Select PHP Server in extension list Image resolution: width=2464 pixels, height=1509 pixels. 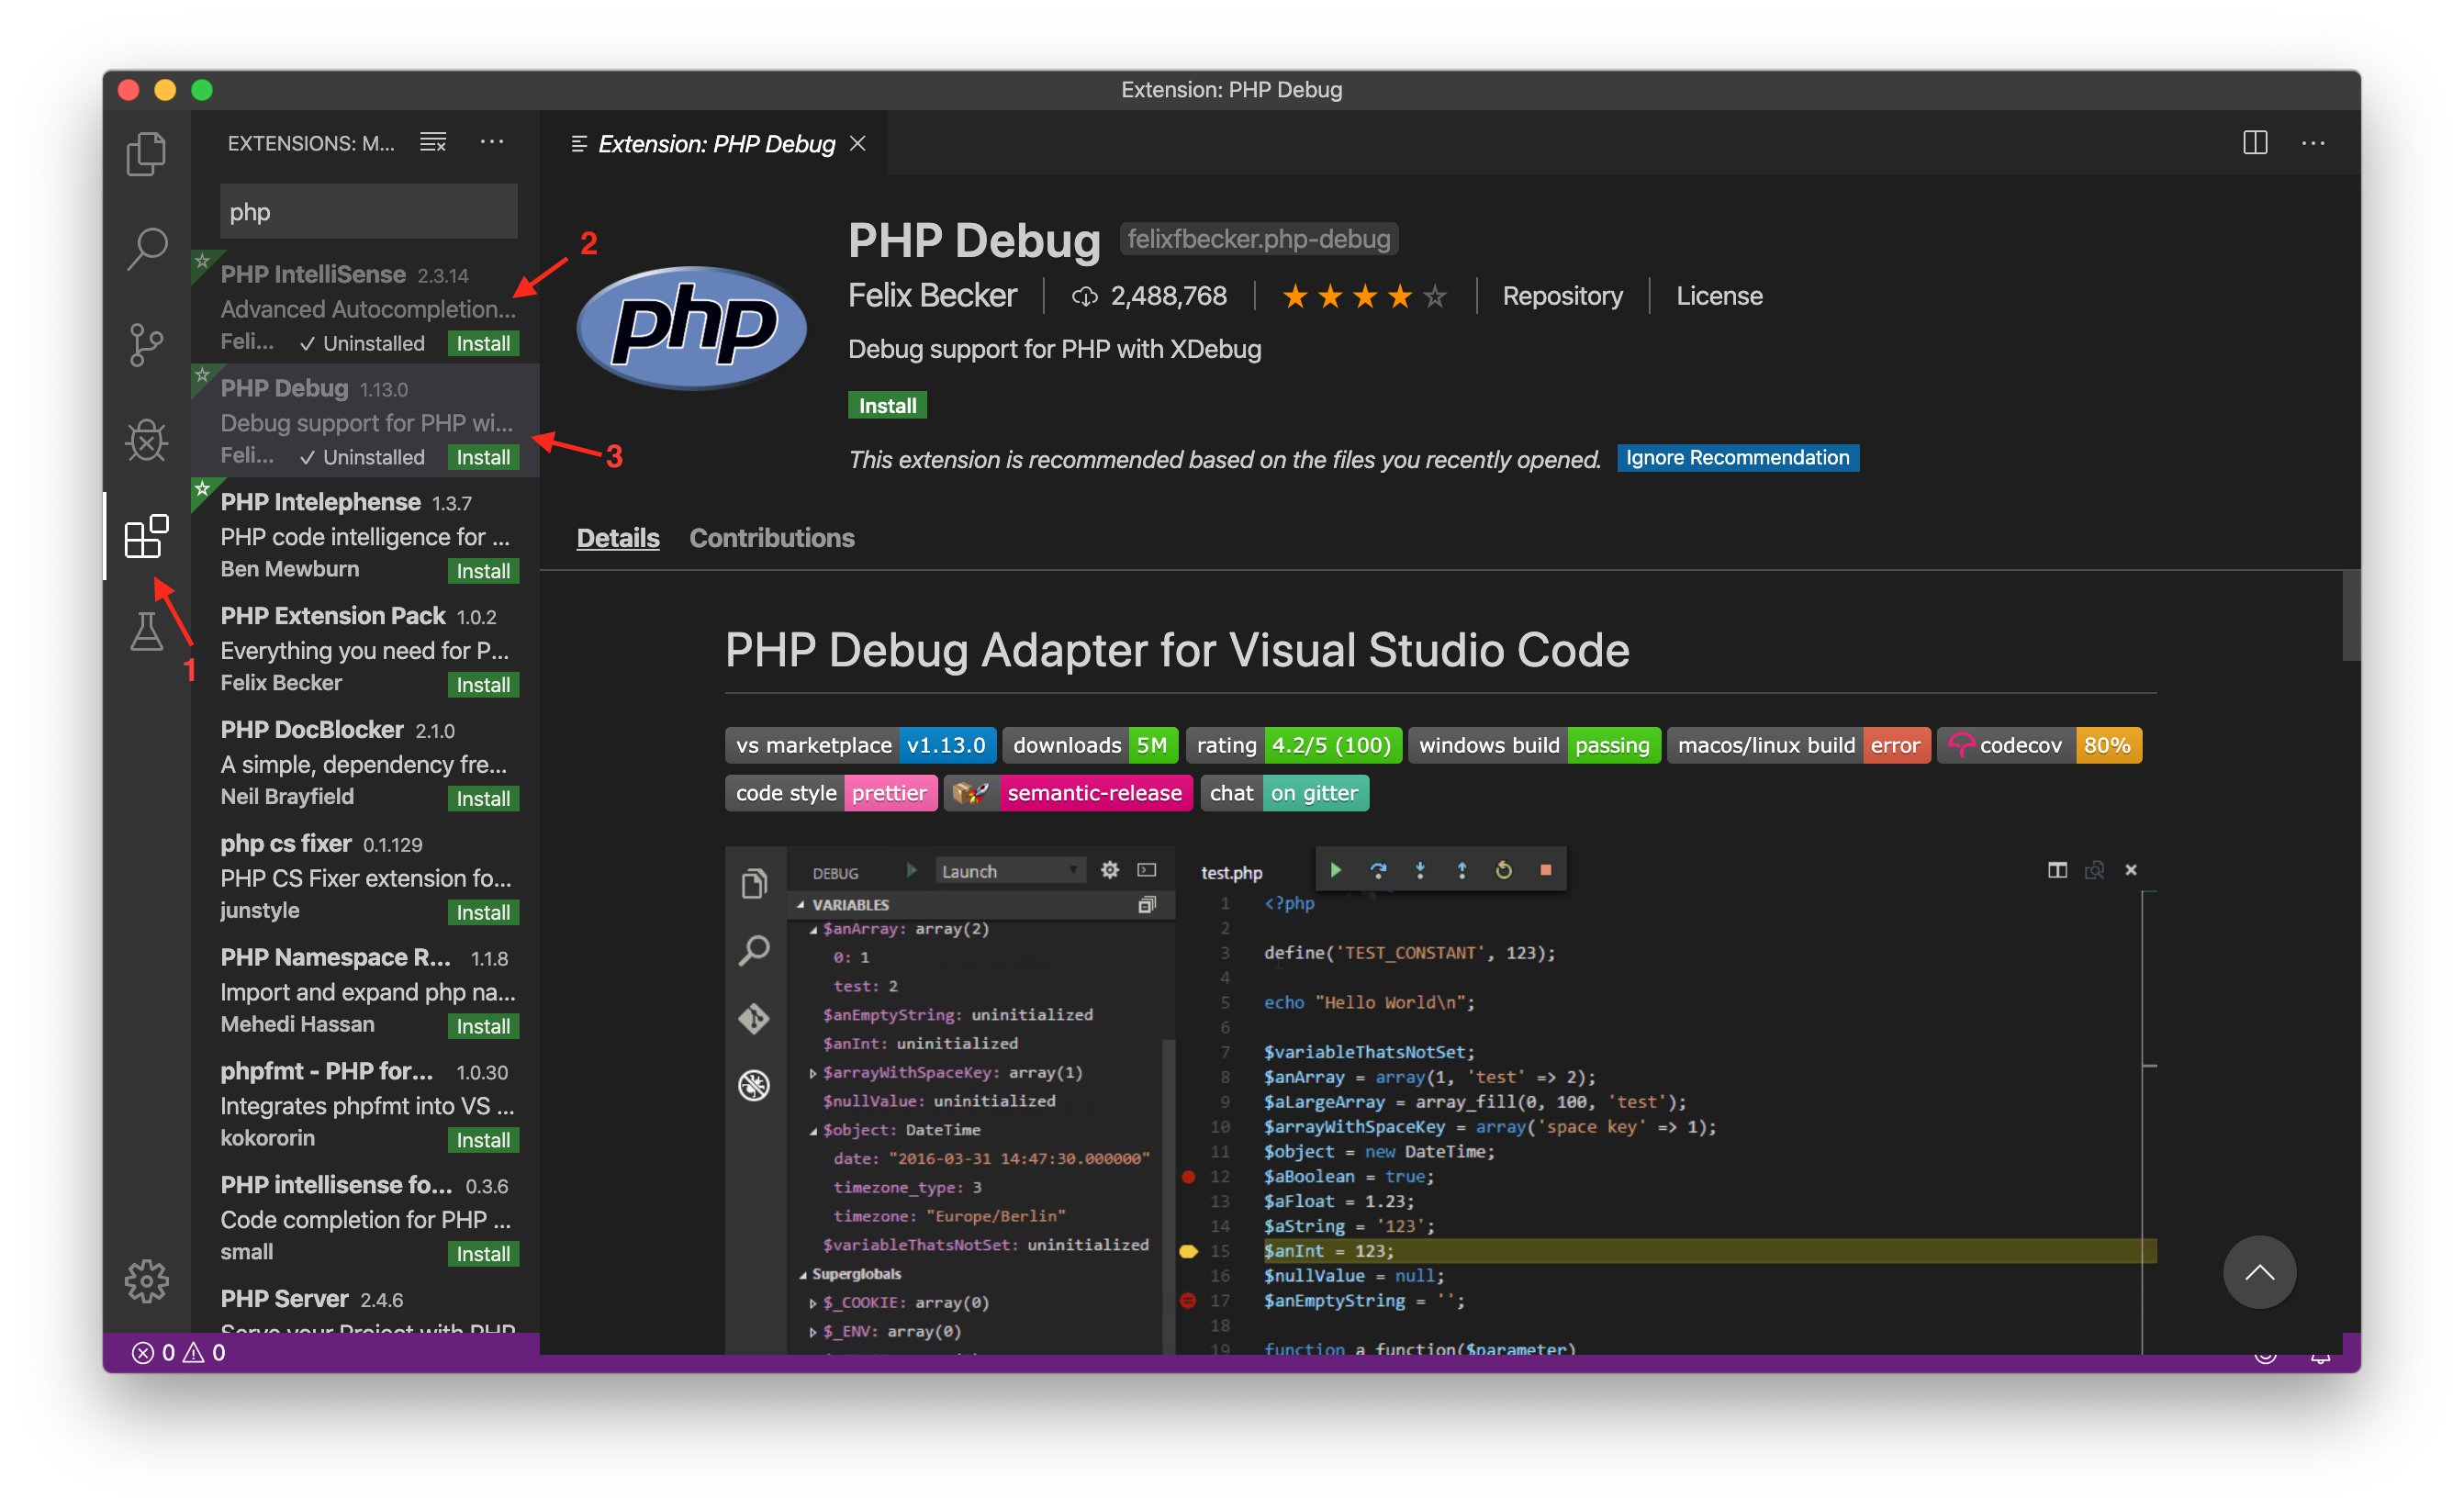[x=365, y=1306]
